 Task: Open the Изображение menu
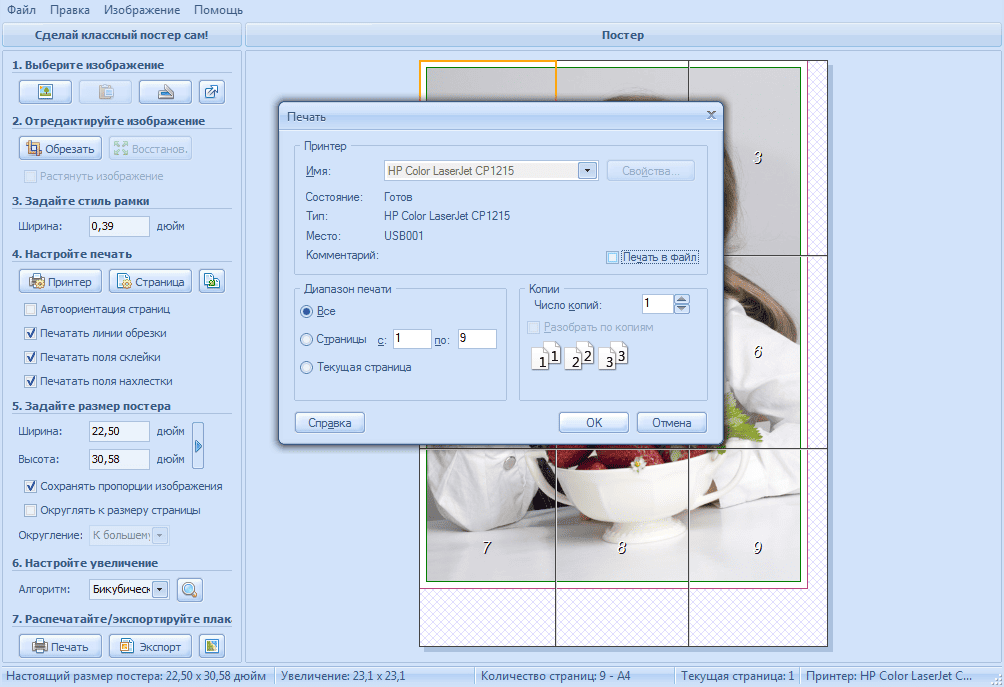point(142,10)
